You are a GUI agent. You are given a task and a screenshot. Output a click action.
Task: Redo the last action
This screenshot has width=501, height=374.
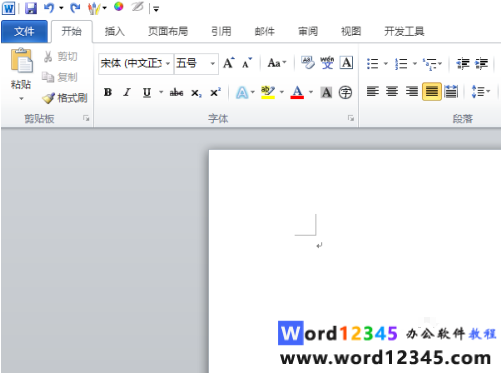pos(75,8)
